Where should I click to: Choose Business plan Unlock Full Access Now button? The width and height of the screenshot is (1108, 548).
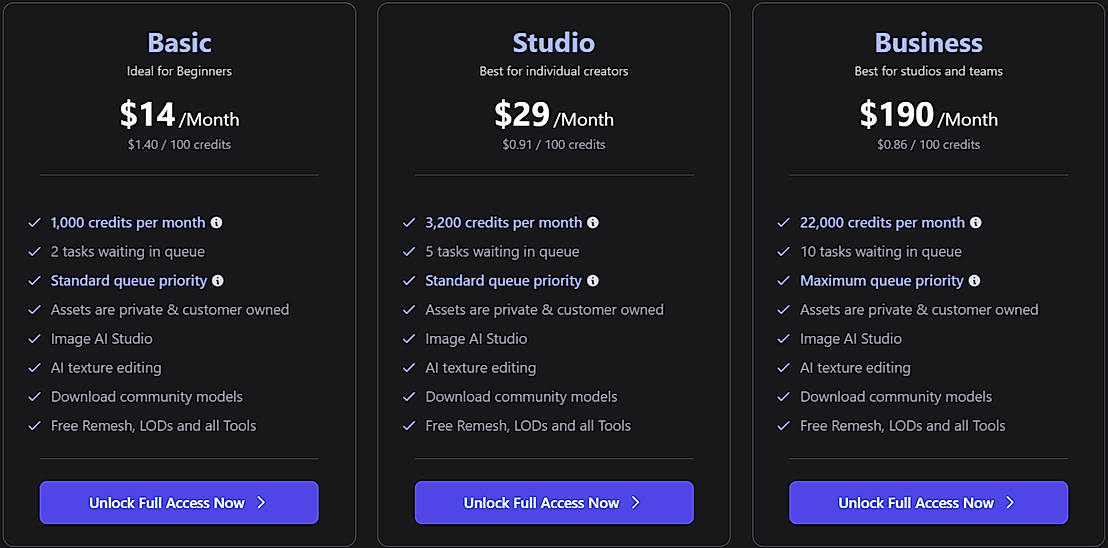click(928, 502)
